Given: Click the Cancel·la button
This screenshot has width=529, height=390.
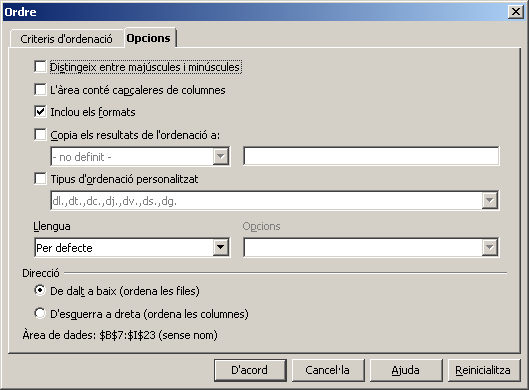Looking at the screenshot, I should [x=328, y=370].
